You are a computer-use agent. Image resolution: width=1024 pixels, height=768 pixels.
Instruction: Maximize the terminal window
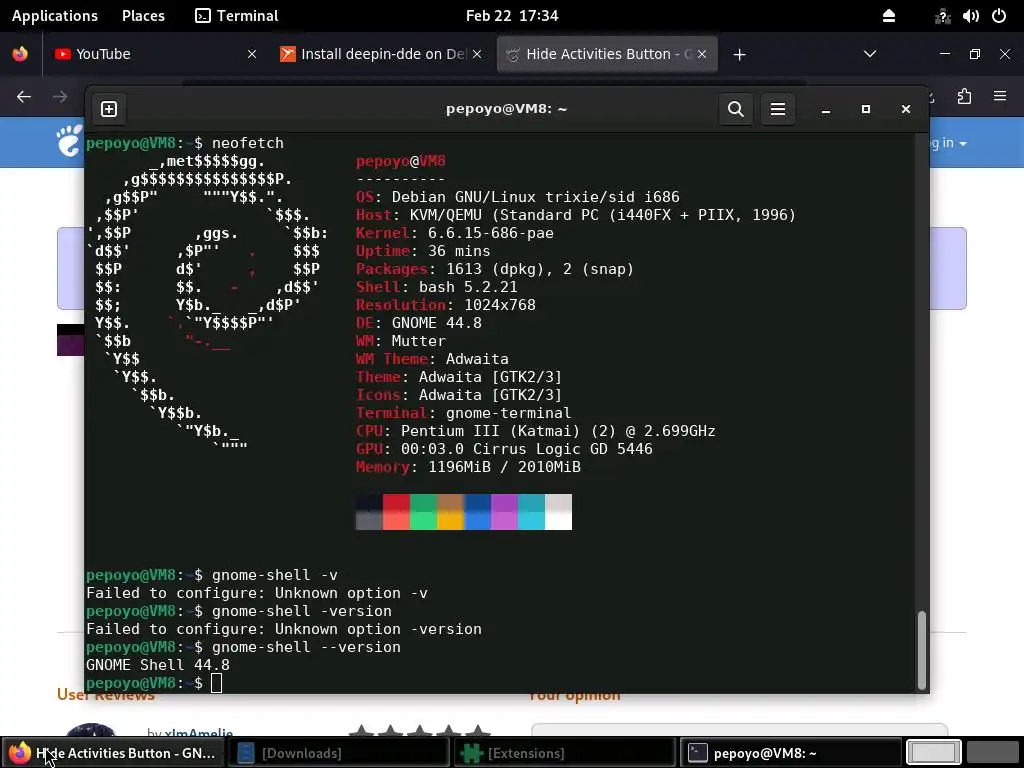[866, 109]
